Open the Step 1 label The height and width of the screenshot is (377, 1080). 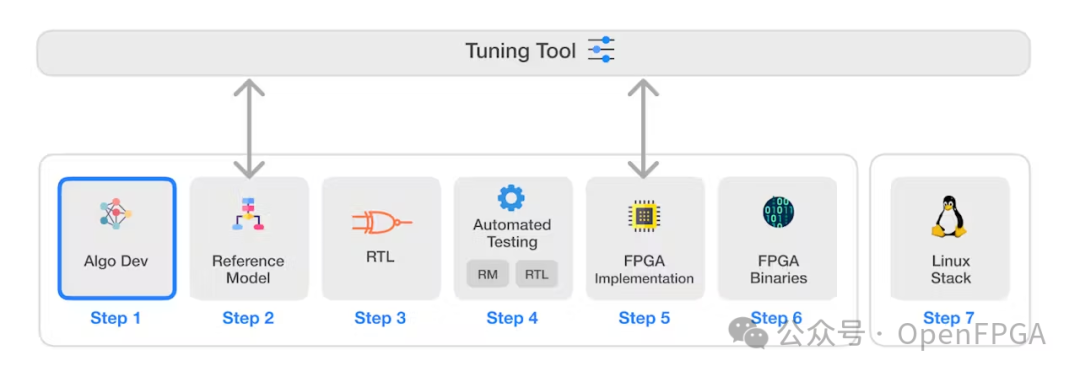tap(116, 318)
